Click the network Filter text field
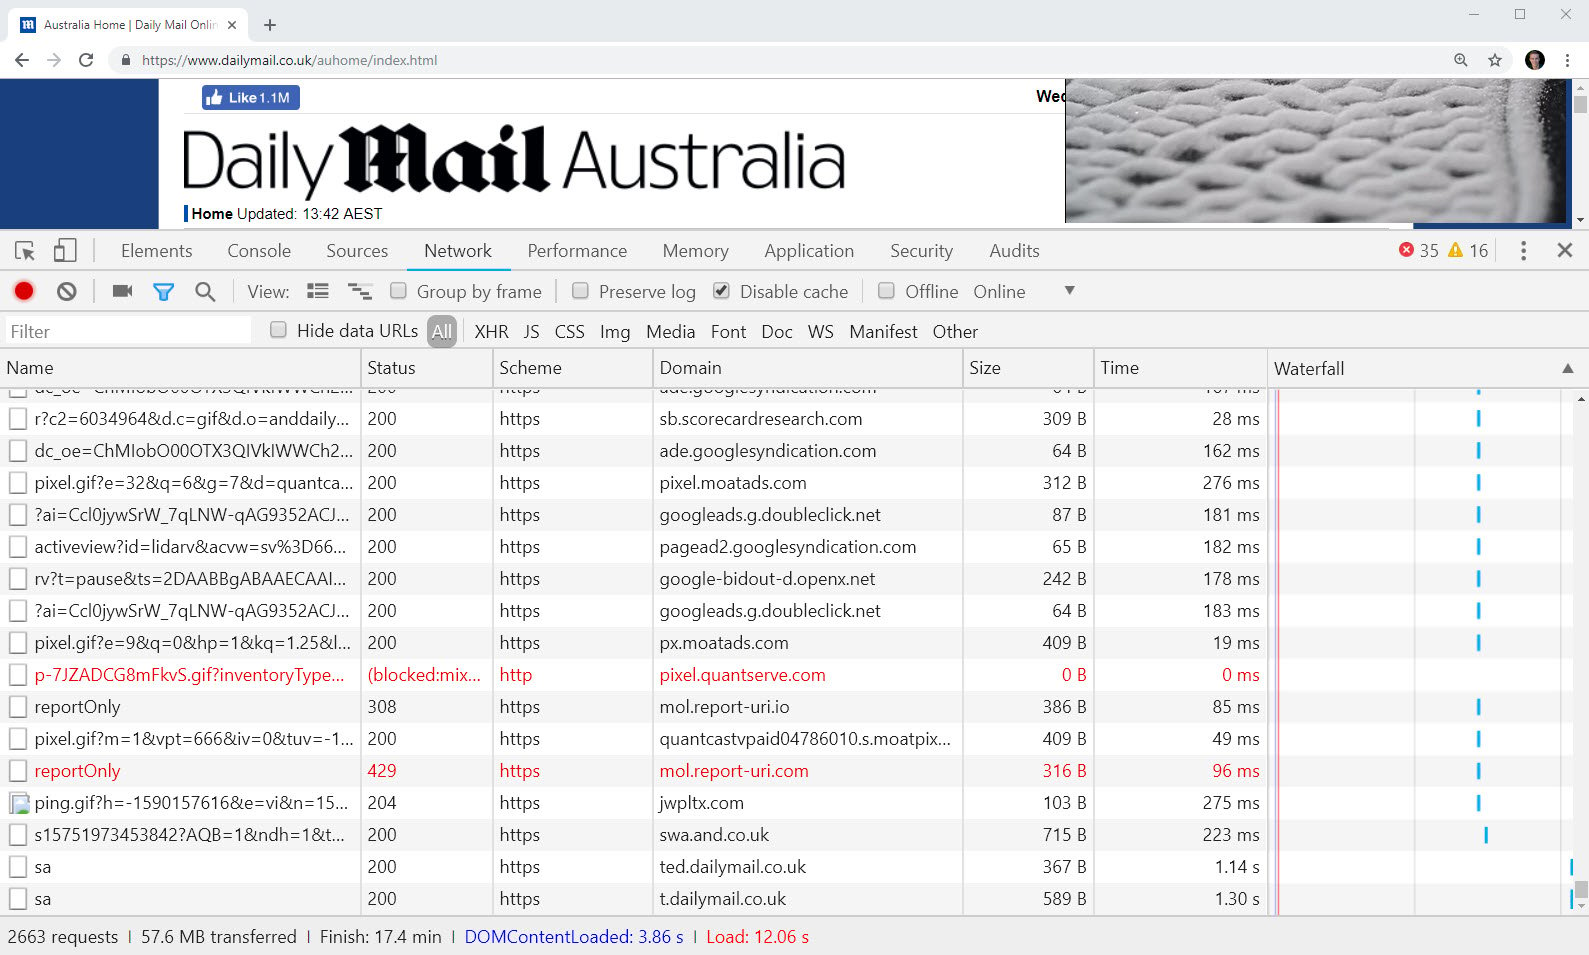 point(127,331)
